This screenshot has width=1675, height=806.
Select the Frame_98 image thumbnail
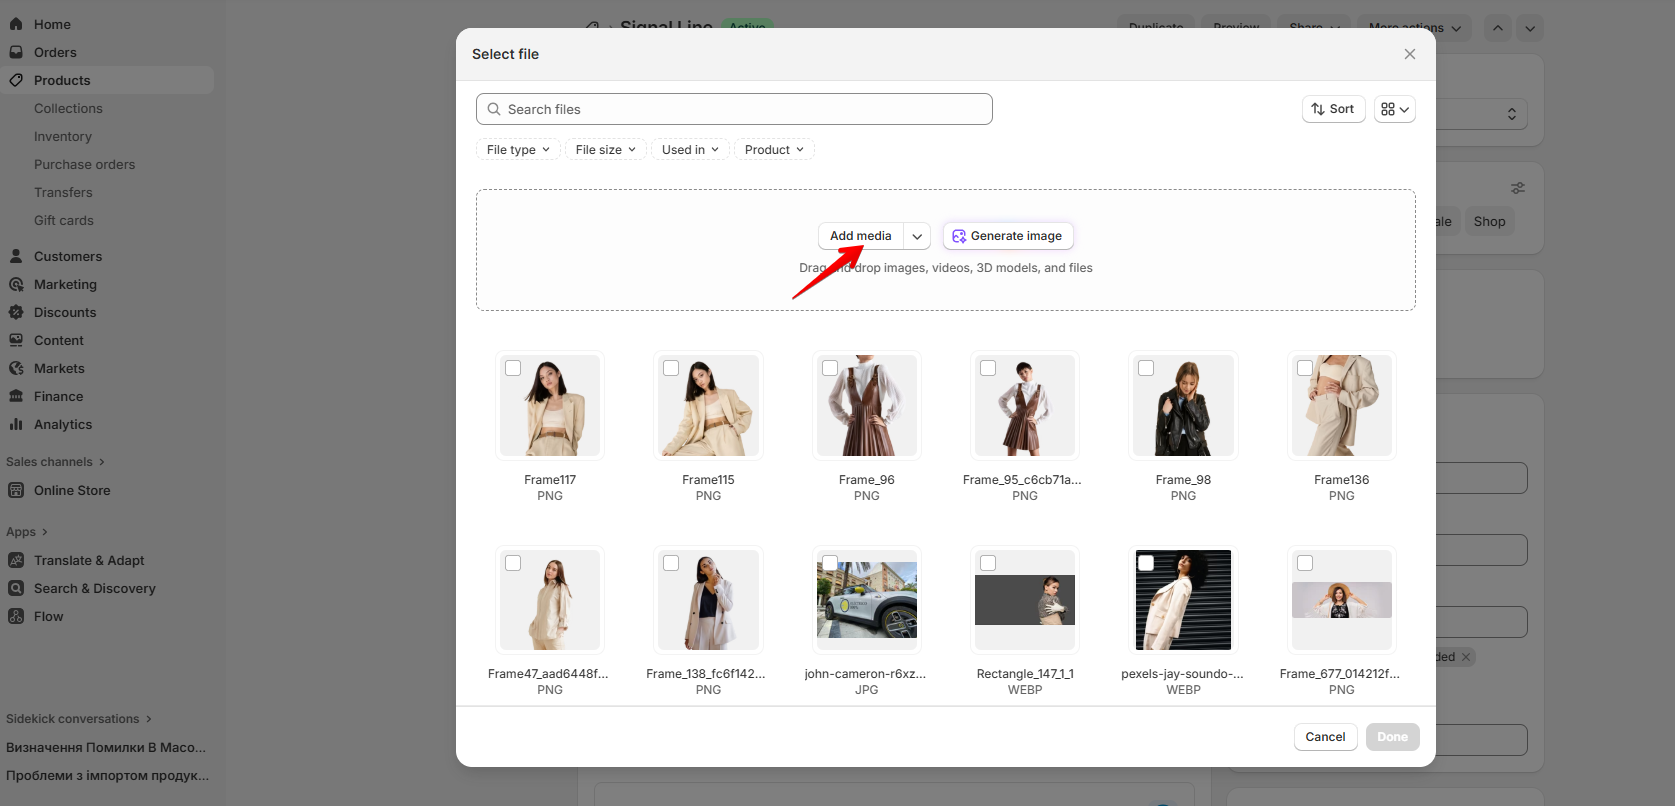[x=1183, y=405]
